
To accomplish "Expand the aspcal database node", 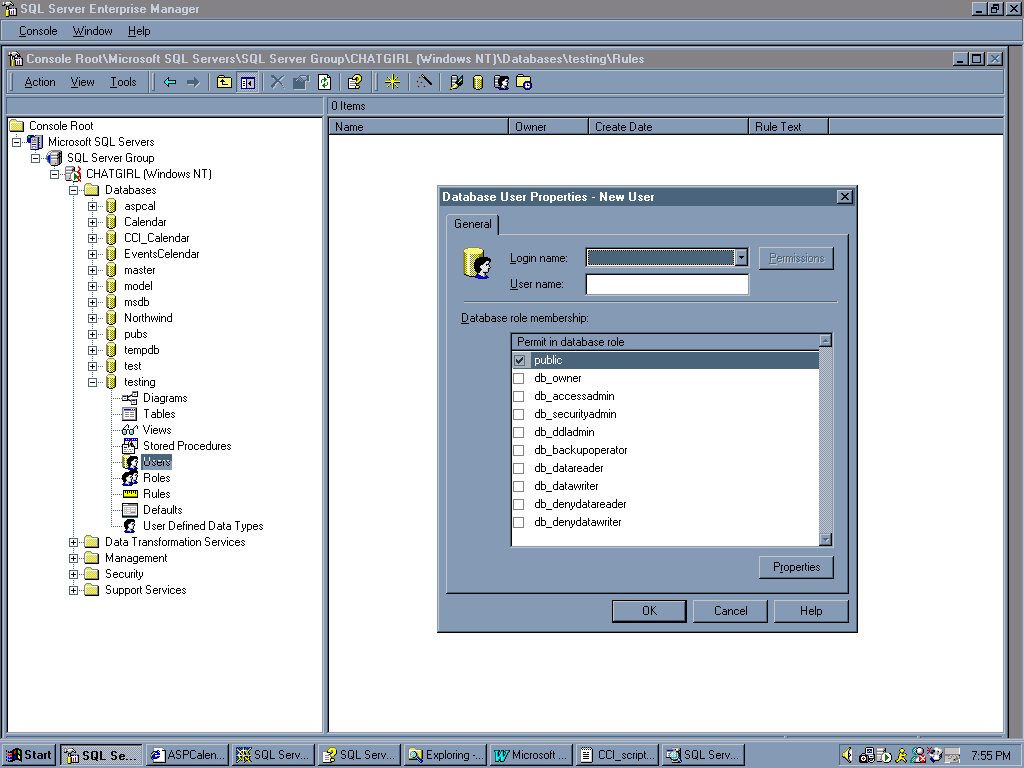I will 92,206.
